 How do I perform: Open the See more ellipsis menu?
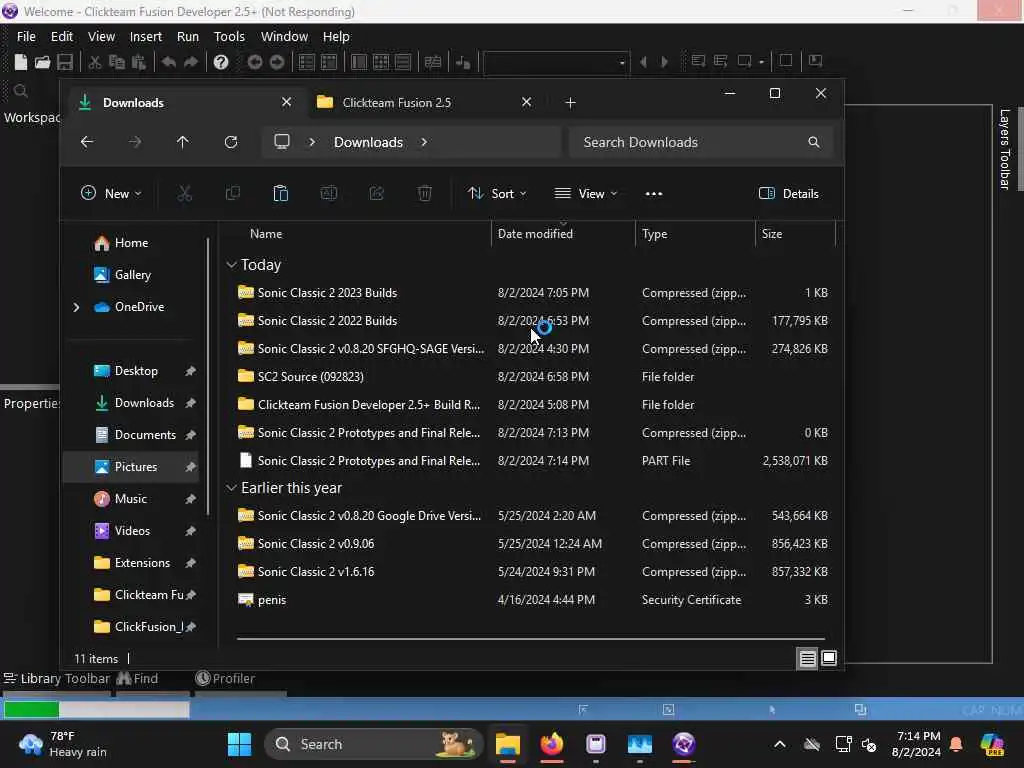click(x=654, y=193)
